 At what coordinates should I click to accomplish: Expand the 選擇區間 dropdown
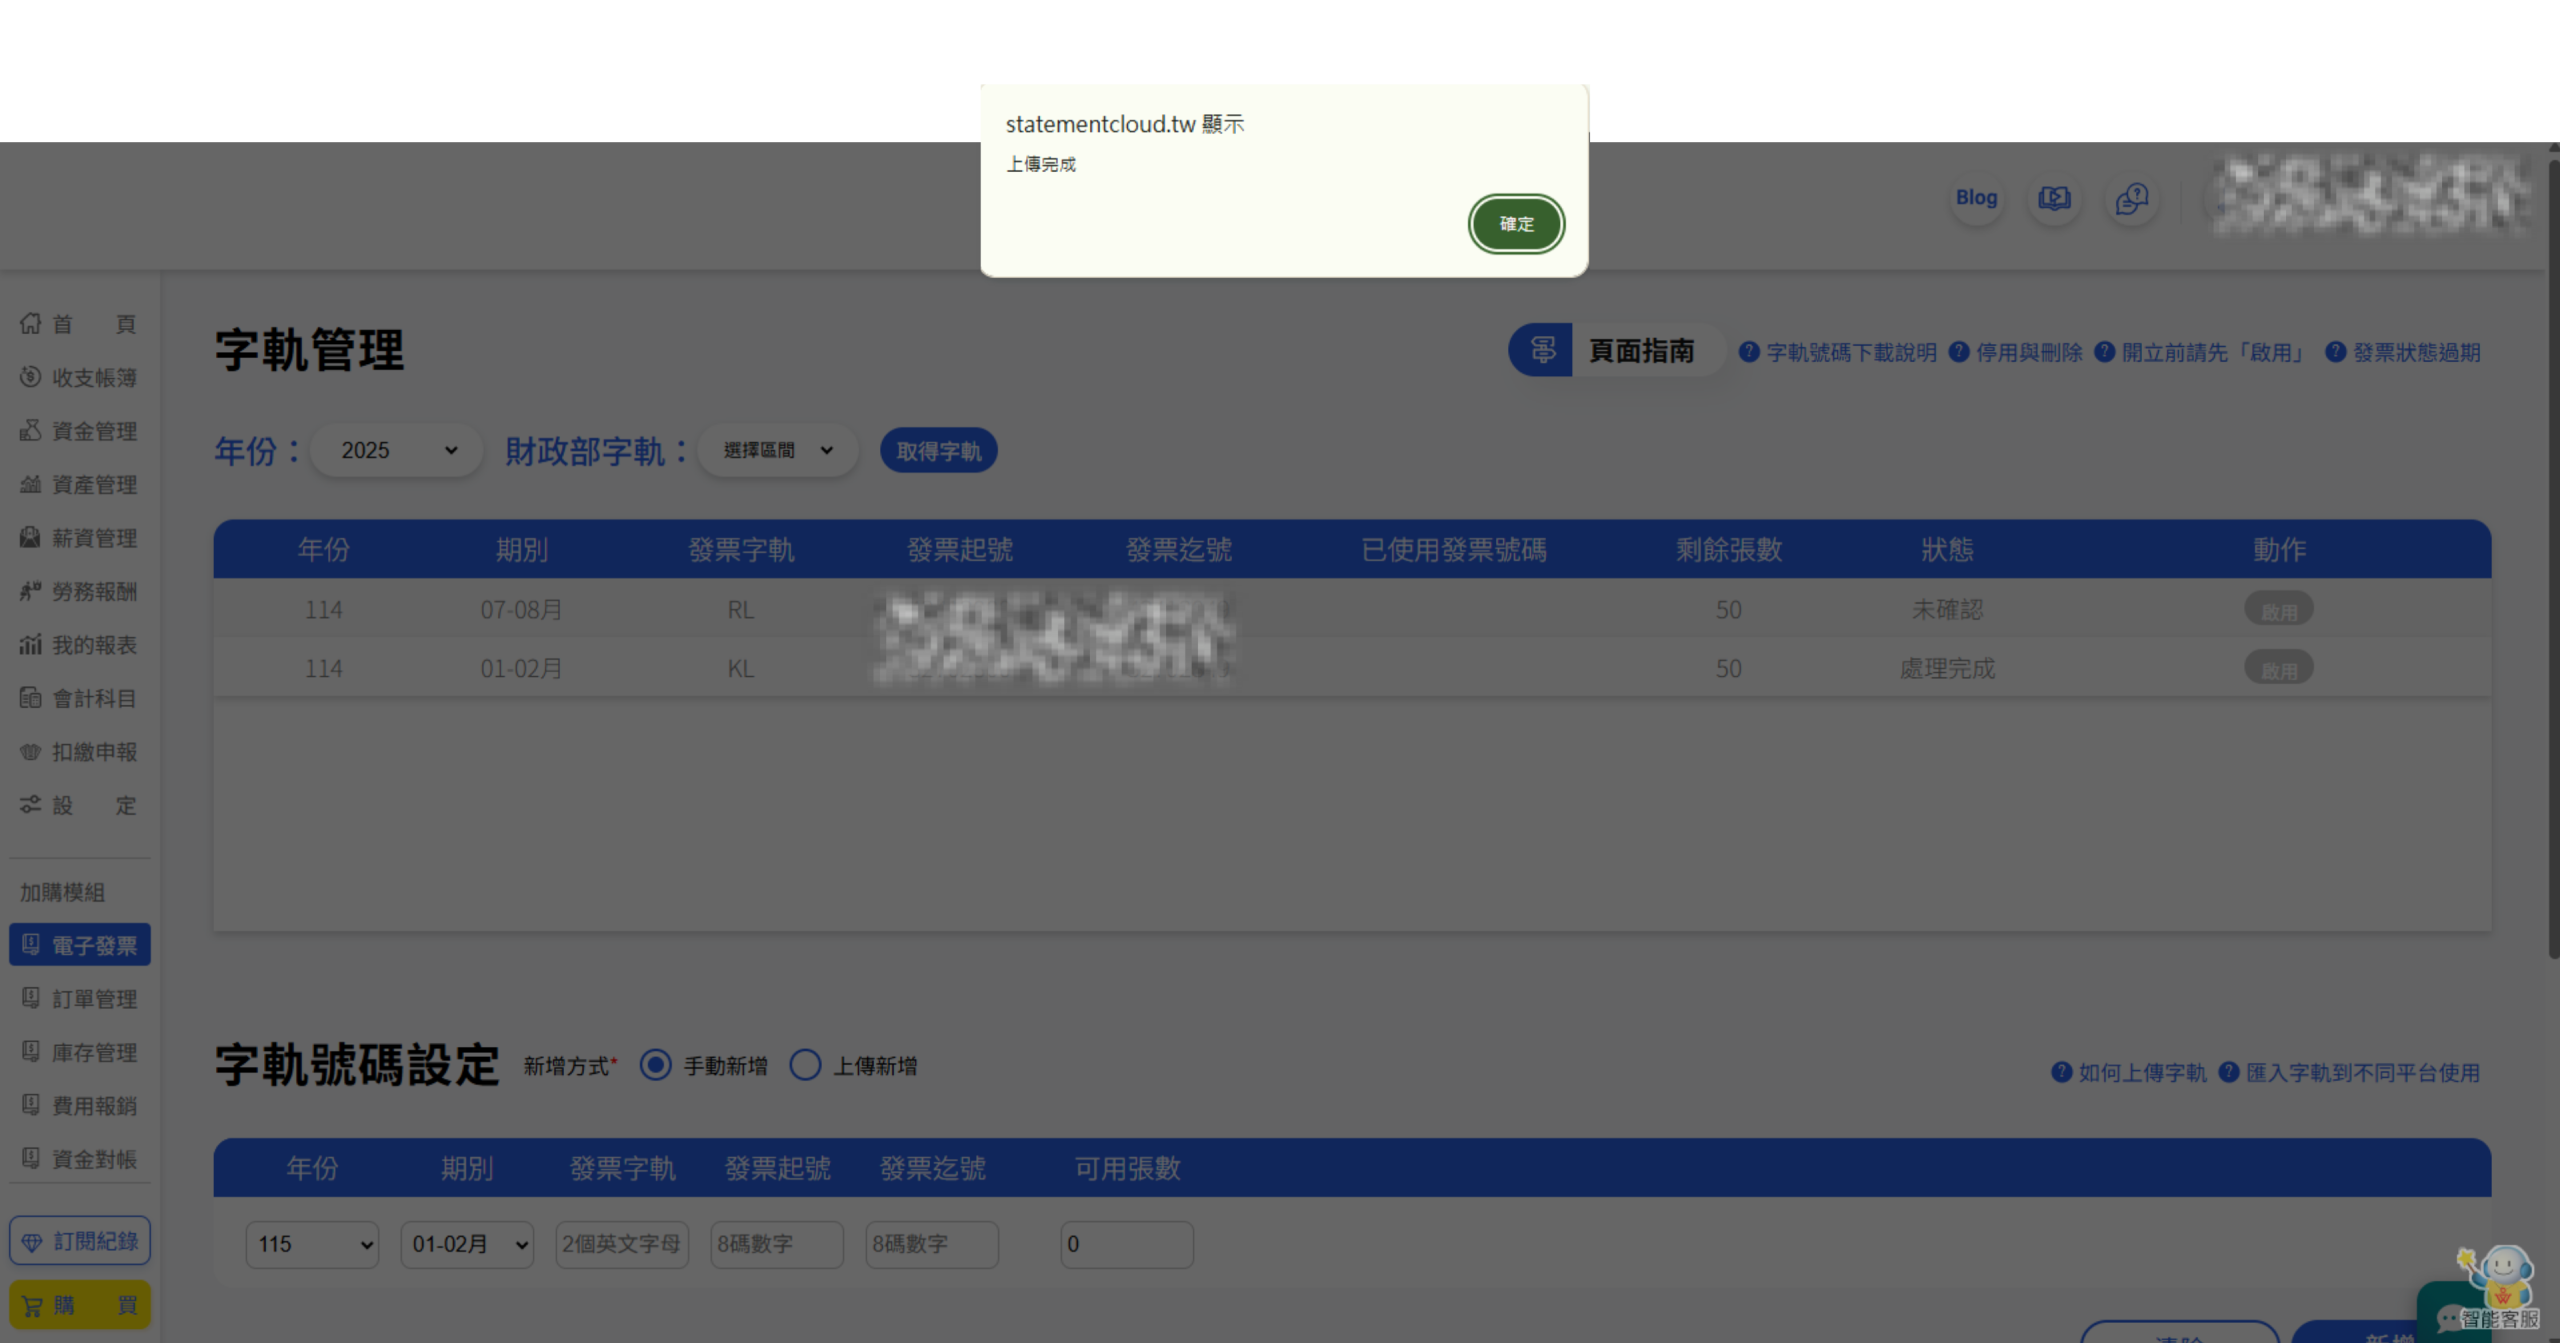(778, 450)
